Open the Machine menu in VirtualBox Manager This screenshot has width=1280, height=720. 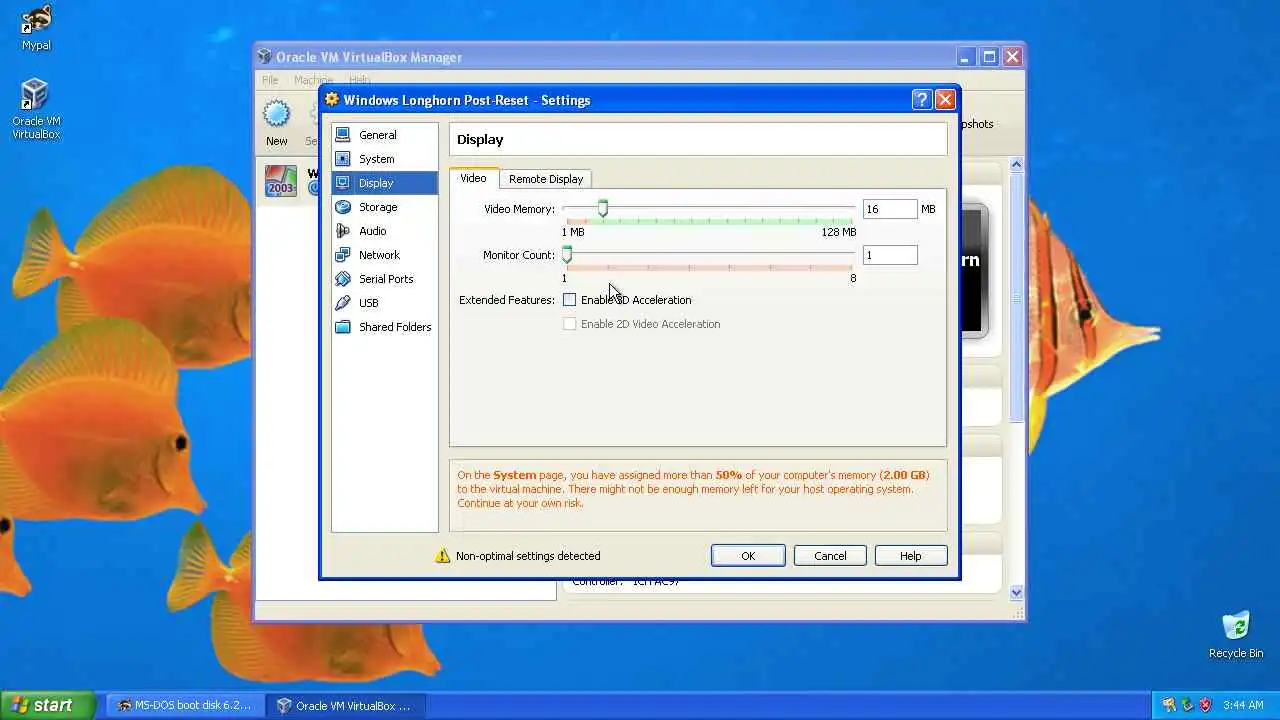(313, 80)
